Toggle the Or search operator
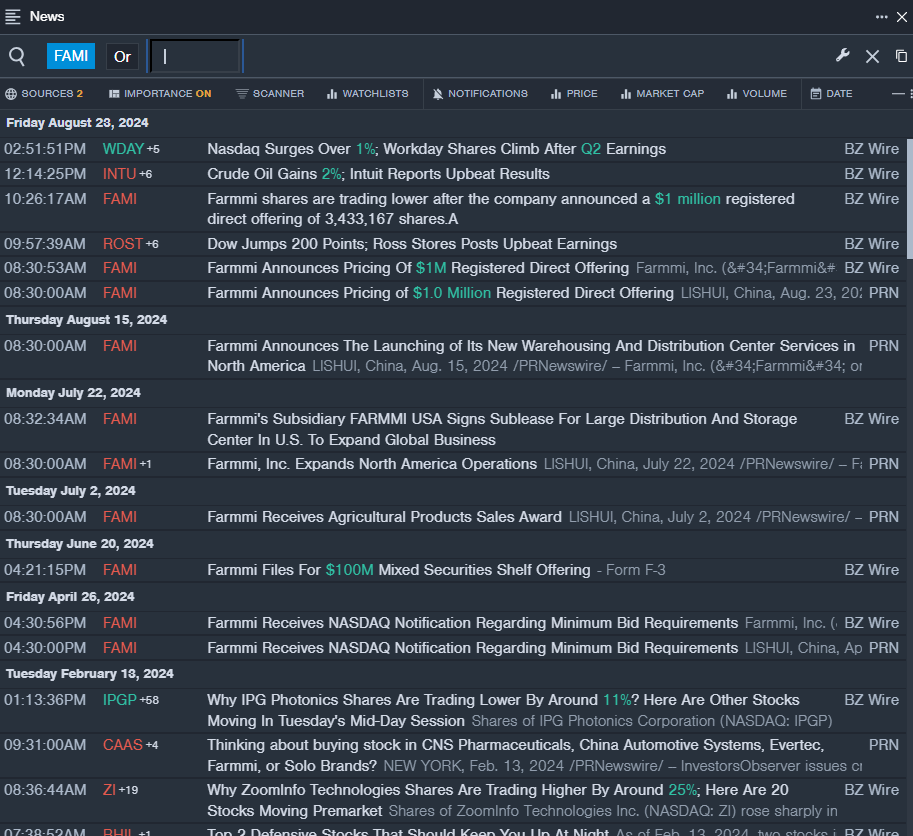This screenshot has height=836, width=913. (x=122, y=57)
